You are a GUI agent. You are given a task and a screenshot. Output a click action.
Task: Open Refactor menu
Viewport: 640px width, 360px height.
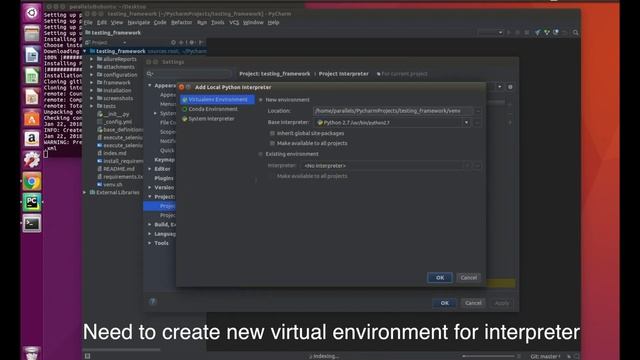click(181, 22)
